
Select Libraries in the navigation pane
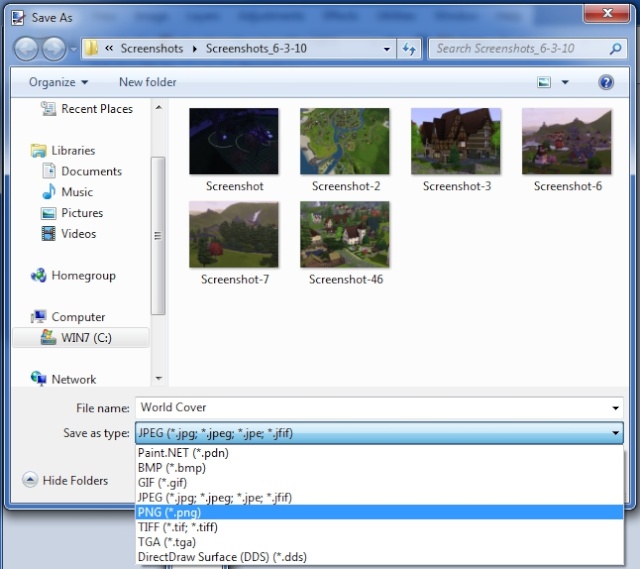73,151
